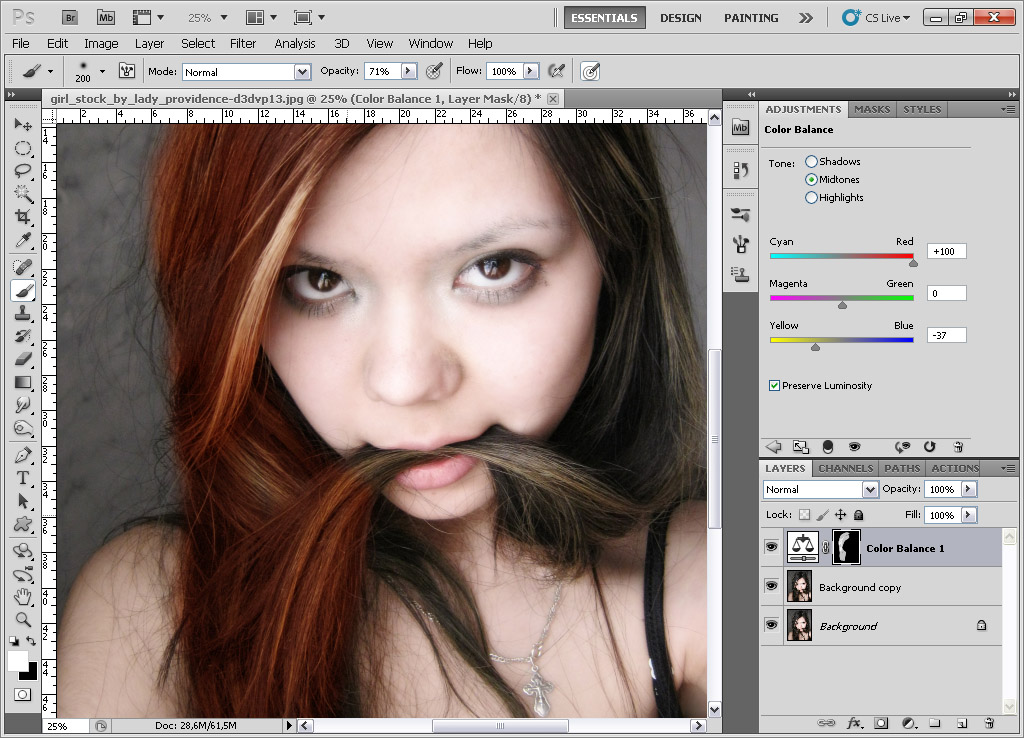Select the Highlights tone option

811,198
